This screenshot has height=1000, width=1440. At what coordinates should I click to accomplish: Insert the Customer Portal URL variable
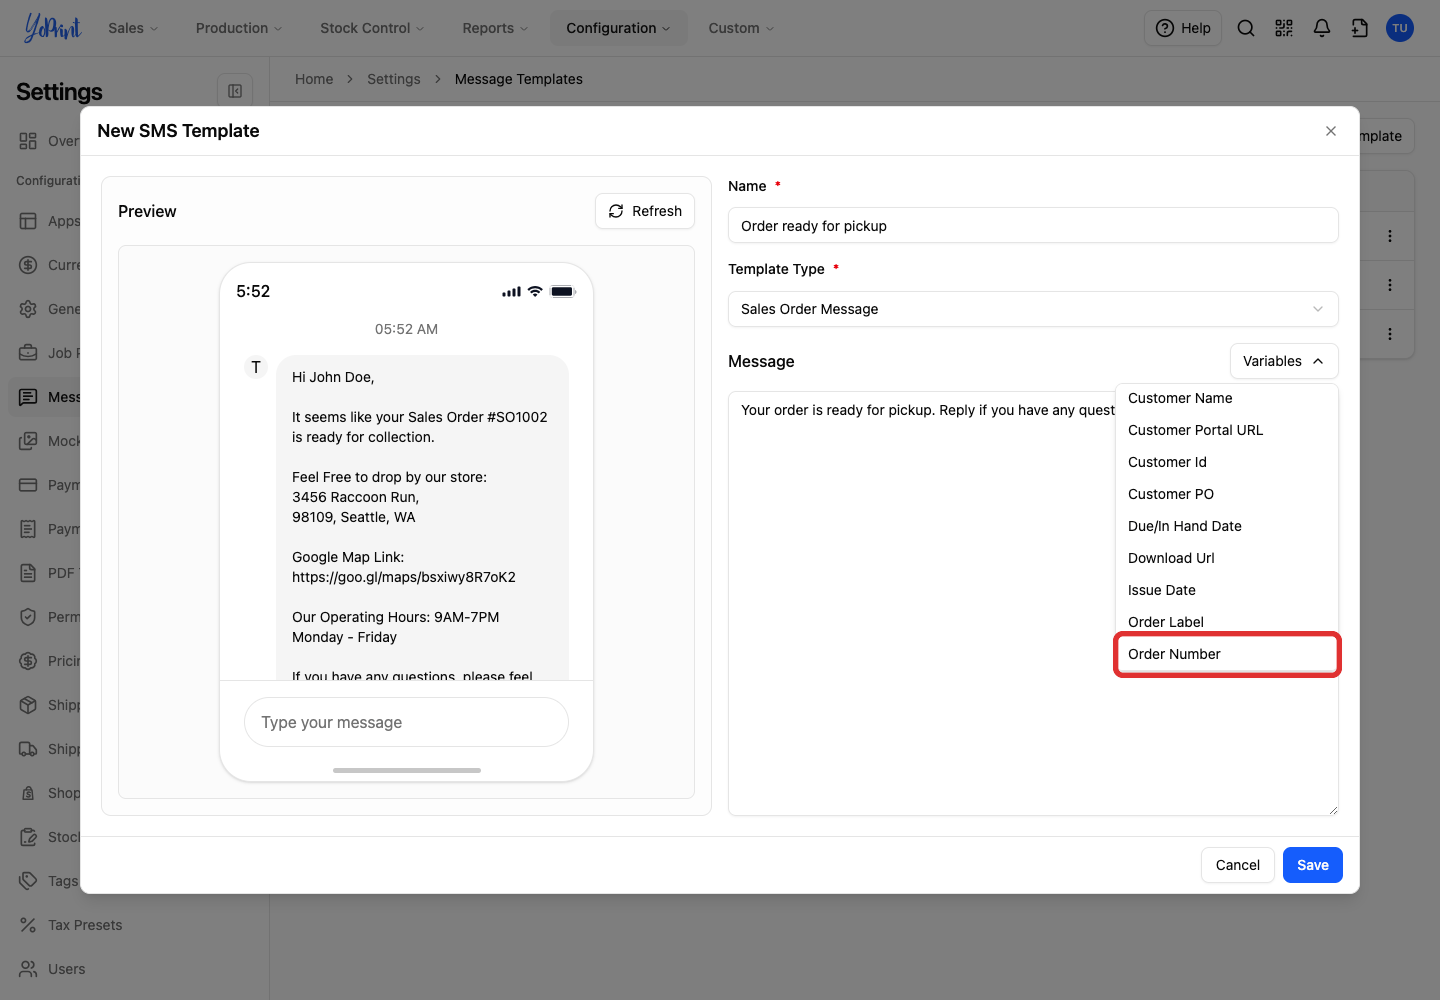pyautogui.click(x=1227, y=430)
